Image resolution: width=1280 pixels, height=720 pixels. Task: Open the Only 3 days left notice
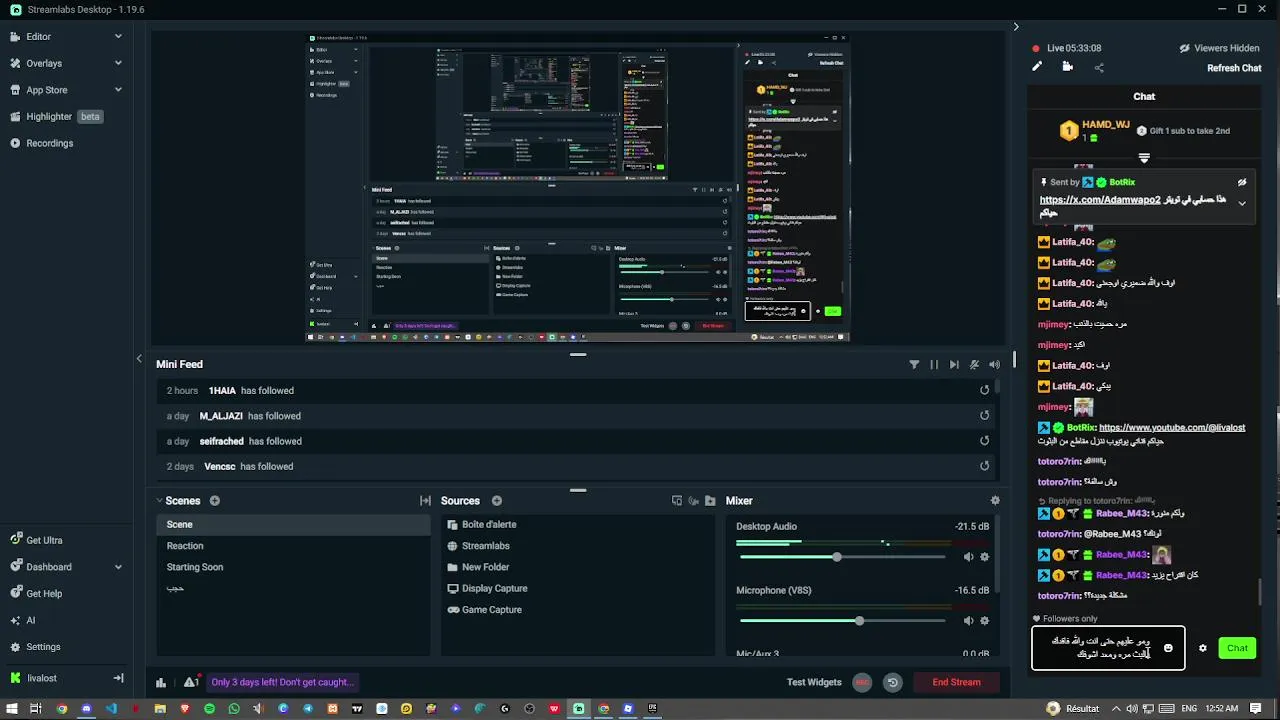[x=282, y=682]
